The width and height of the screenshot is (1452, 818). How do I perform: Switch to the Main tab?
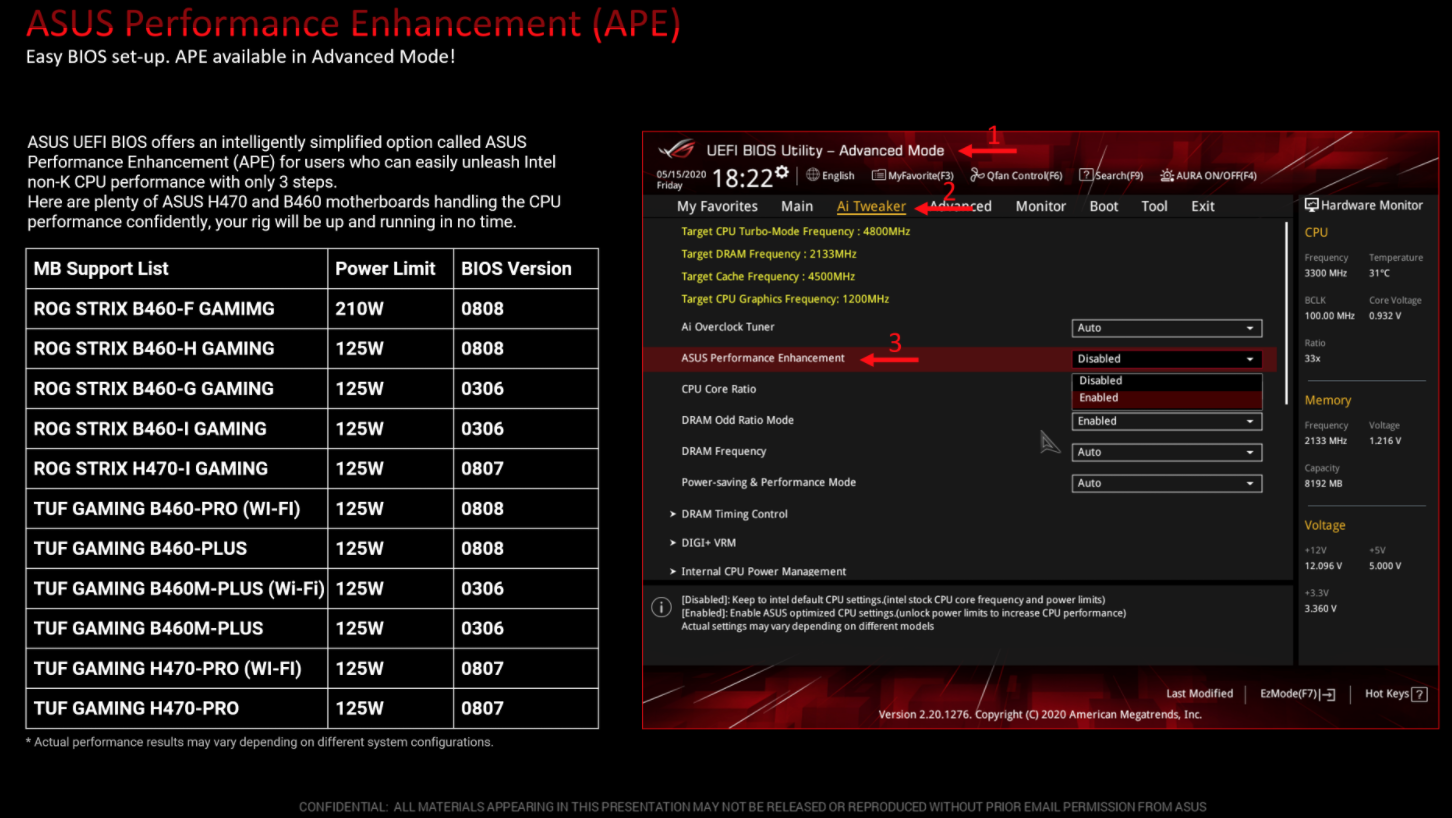[x=797, y=206]
